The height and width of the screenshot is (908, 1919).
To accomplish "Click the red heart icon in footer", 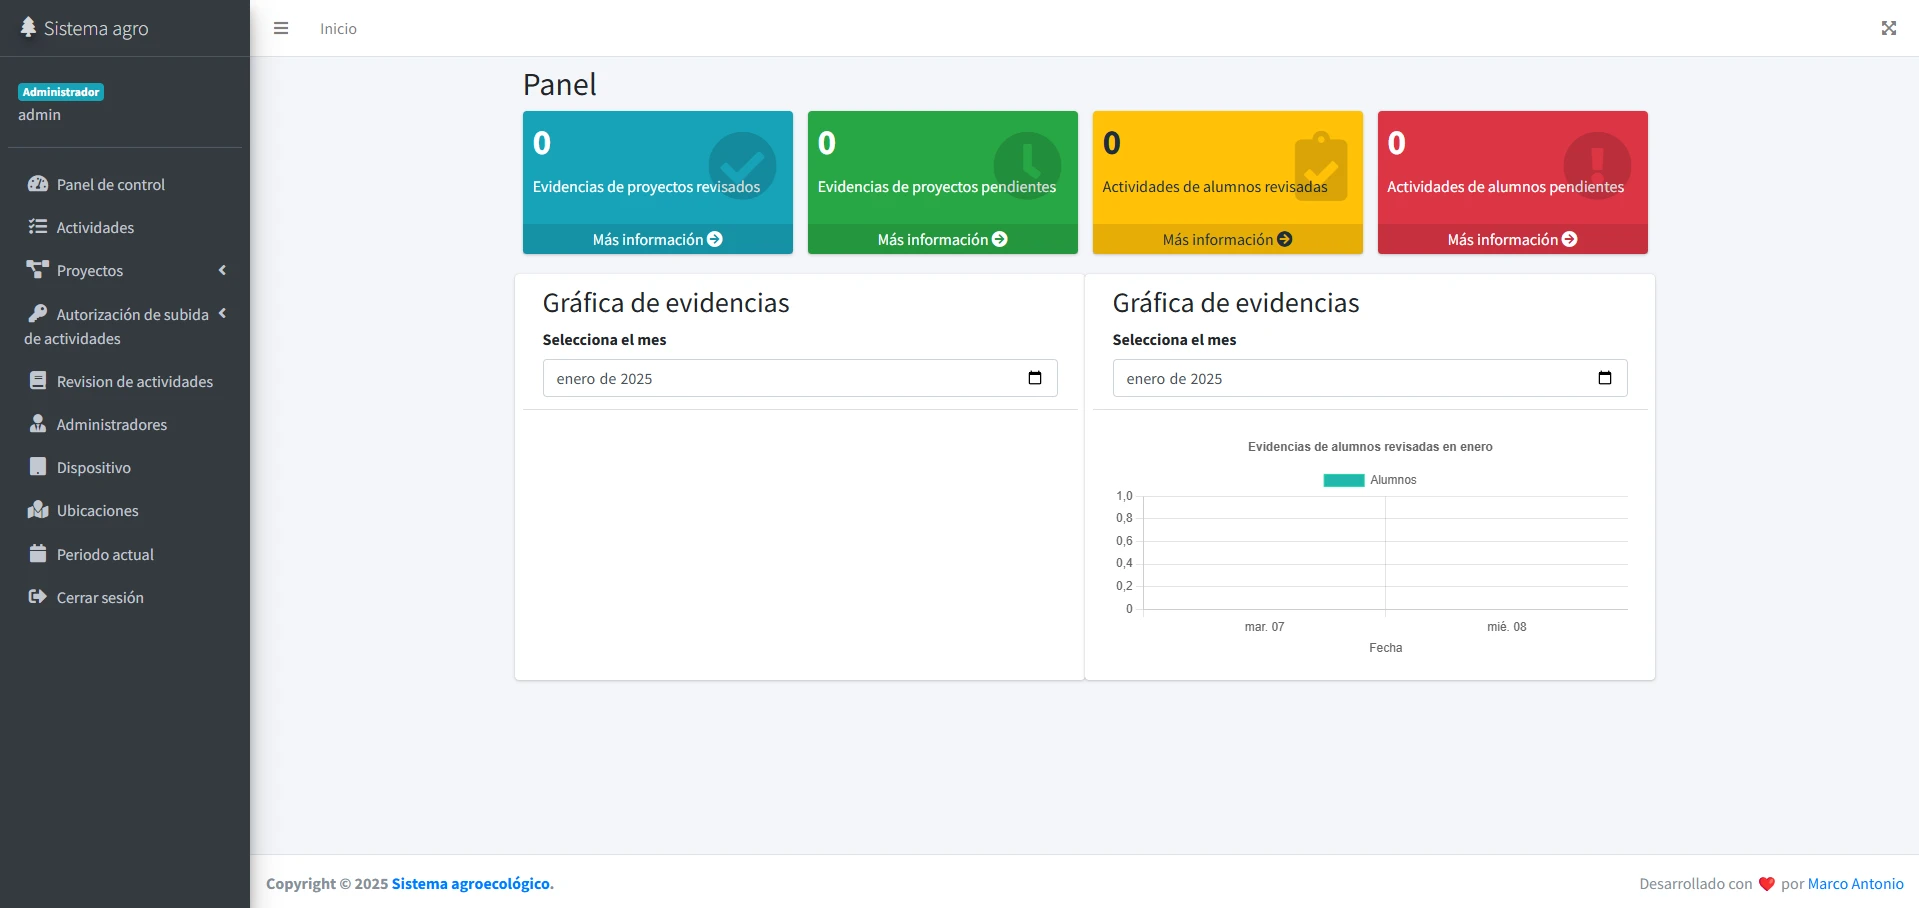I will (x=1767, y=884).
